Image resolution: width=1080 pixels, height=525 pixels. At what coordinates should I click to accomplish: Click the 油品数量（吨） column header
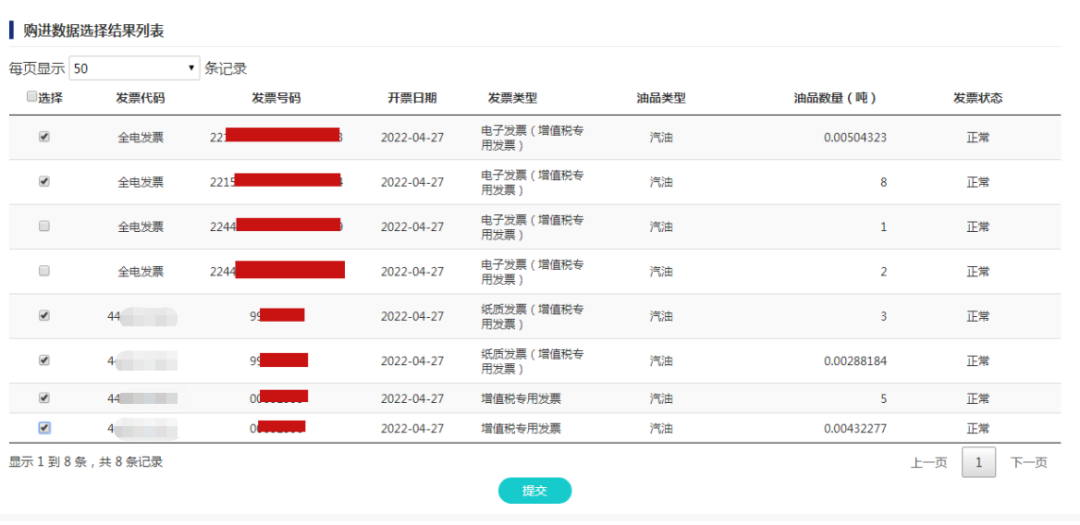(835, 98)
